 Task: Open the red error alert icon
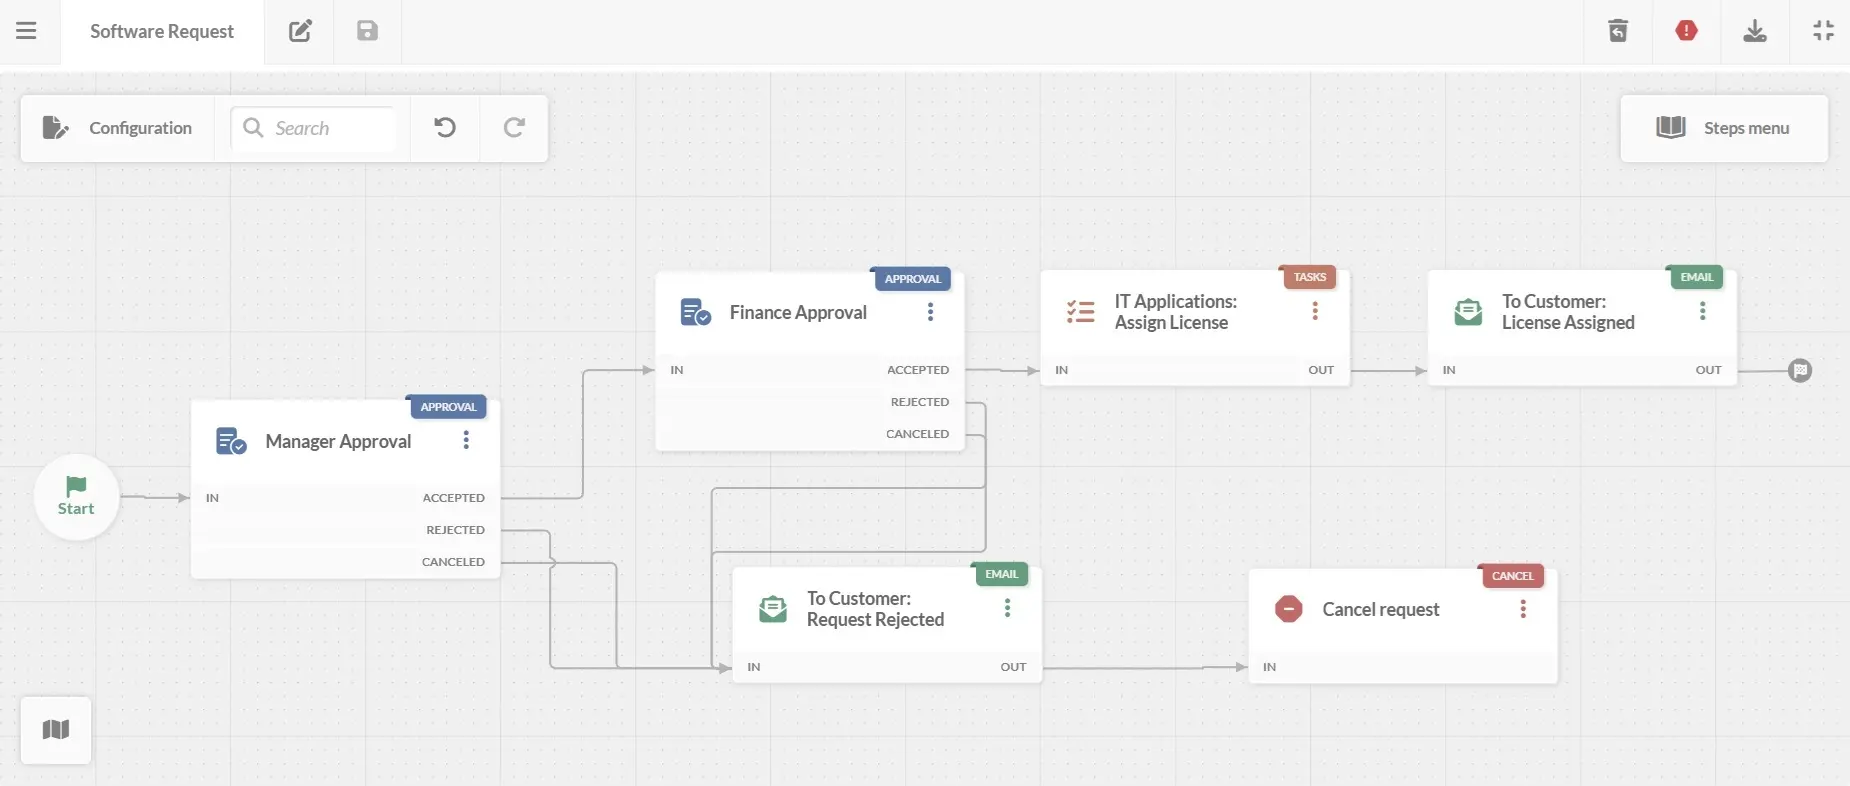click(1686, 31)
